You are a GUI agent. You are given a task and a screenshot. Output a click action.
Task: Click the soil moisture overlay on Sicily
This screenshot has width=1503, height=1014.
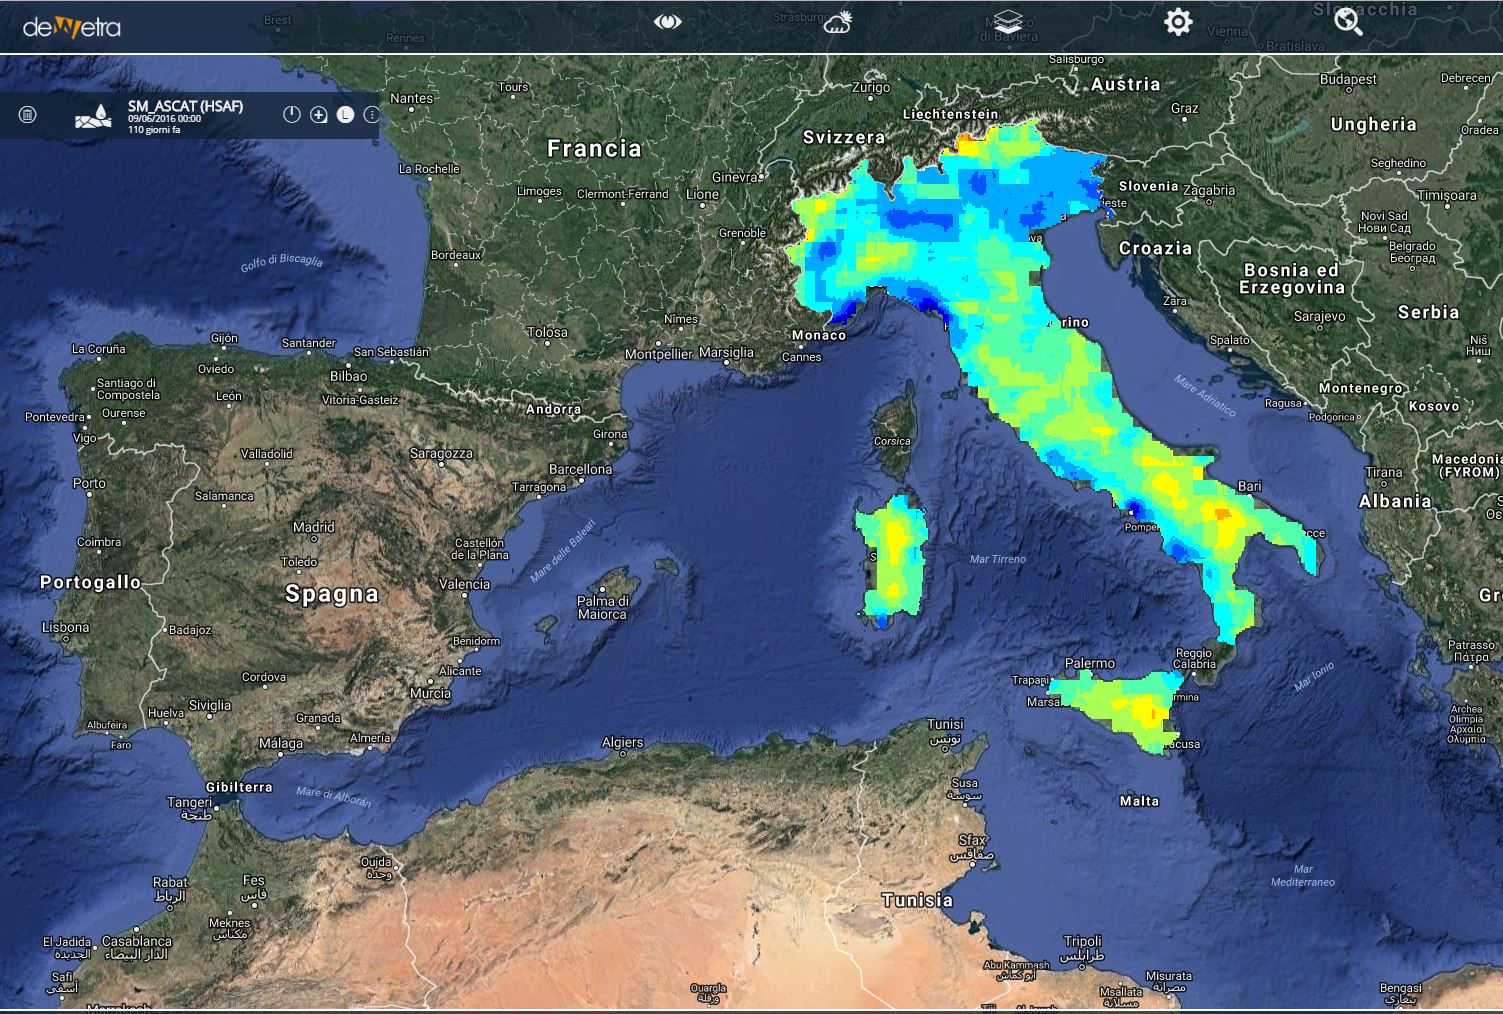(x=1120, y=705)
